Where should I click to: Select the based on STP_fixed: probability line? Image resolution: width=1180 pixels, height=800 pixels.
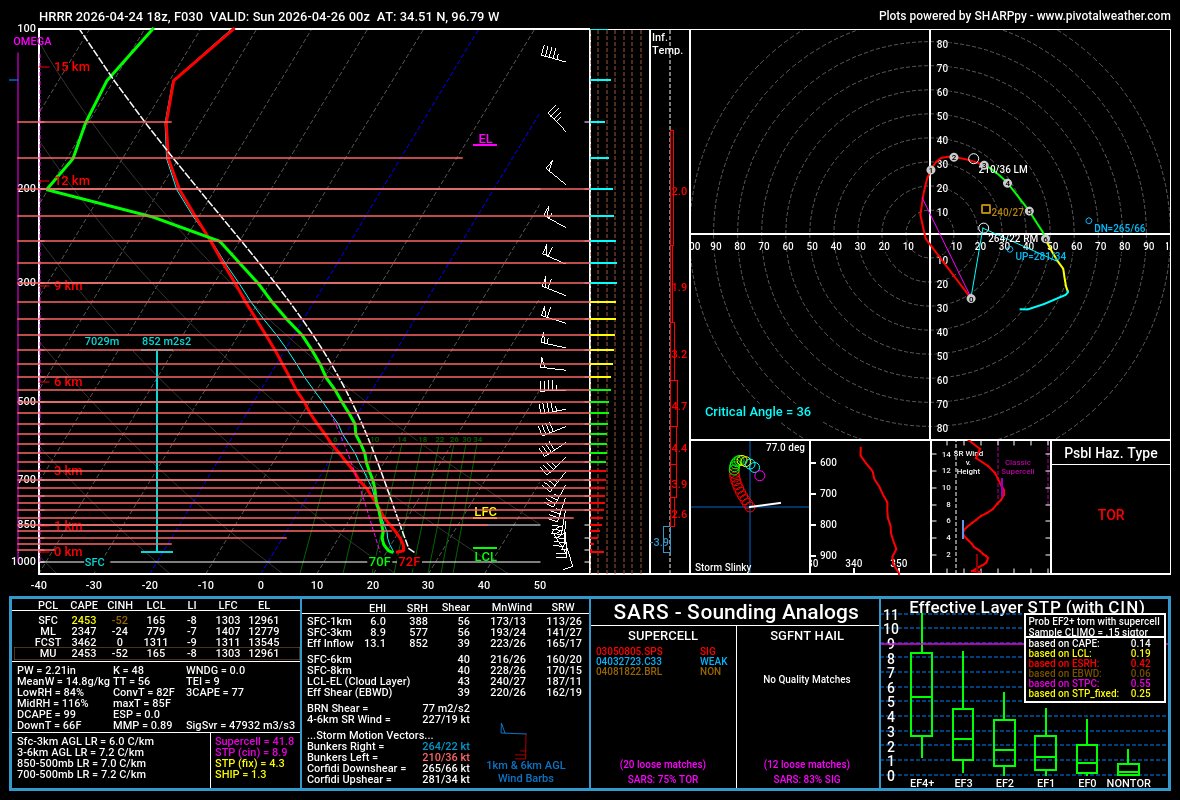tap(1090, 693)
